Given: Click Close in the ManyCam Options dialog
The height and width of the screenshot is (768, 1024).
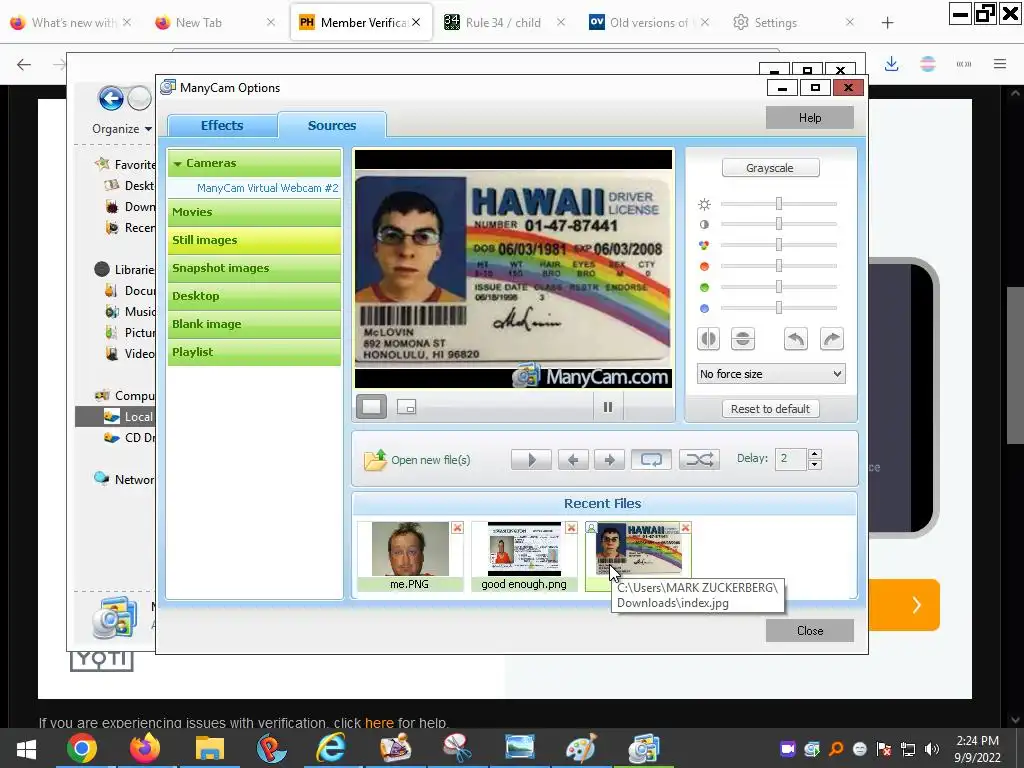Looking at the screenshot, I should click(810, 631).
